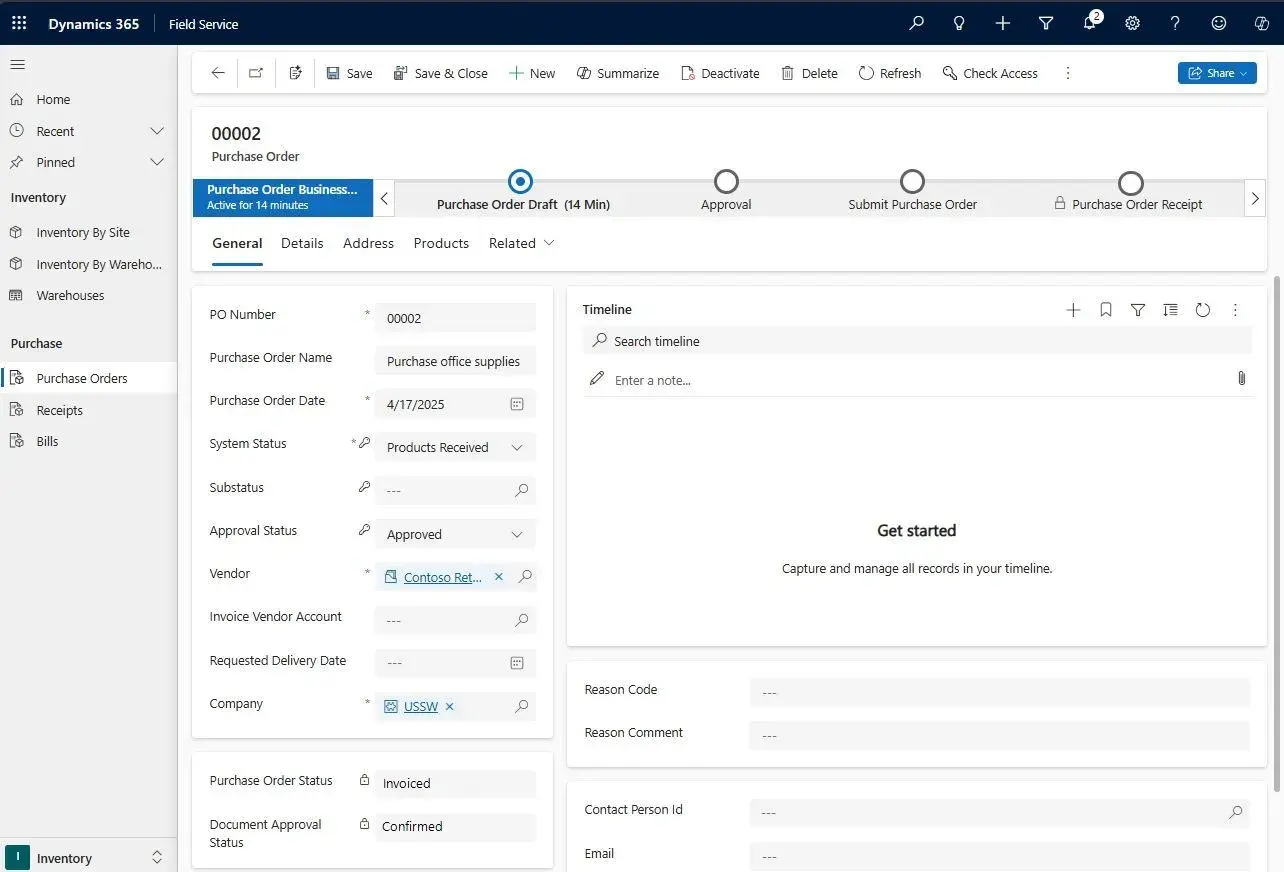
Task: Open the System Status dropdown
Action: pyautogui.click(x=517, y=447)
